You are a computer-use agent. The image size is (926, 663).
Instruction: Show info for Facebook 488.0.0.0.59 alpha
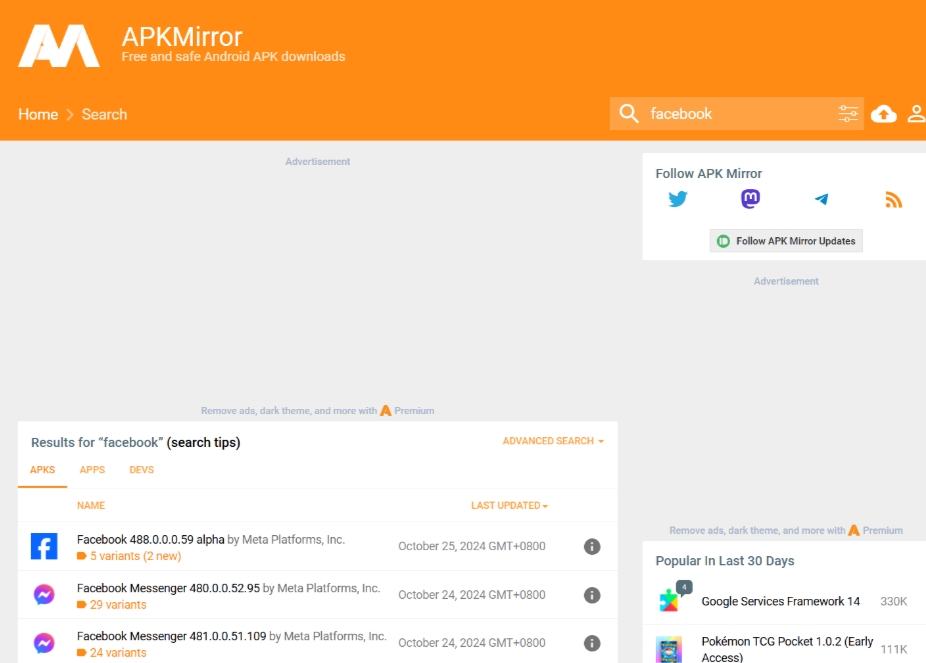point(592,547)
